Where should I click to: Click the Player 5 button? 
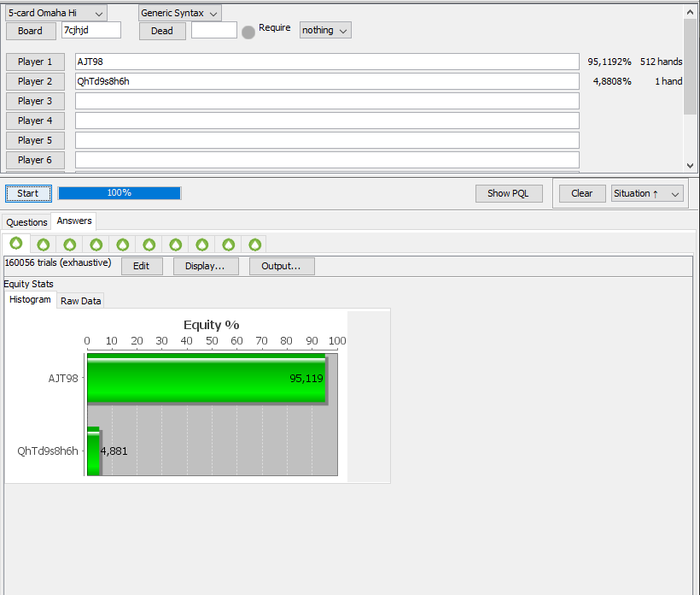tap(35, 140)
